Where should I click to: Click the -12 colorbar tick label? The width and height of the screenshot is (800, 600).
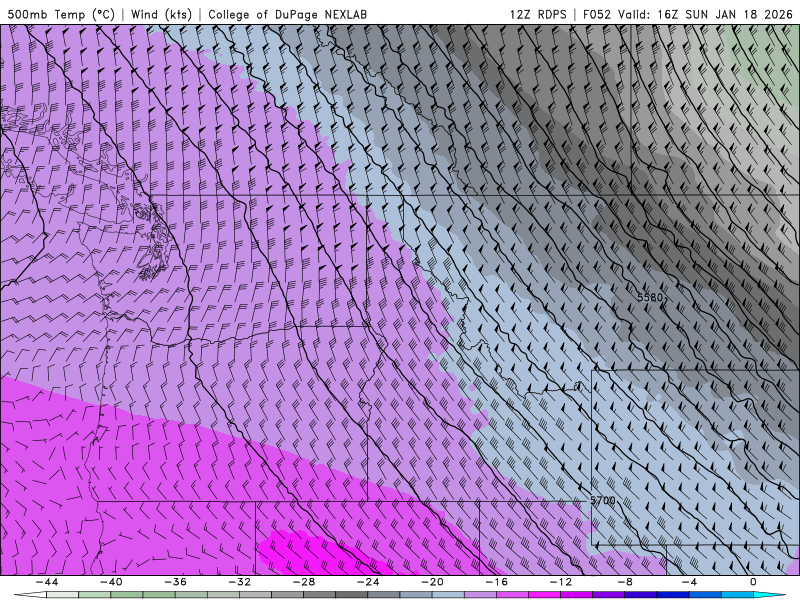point(561,582)
